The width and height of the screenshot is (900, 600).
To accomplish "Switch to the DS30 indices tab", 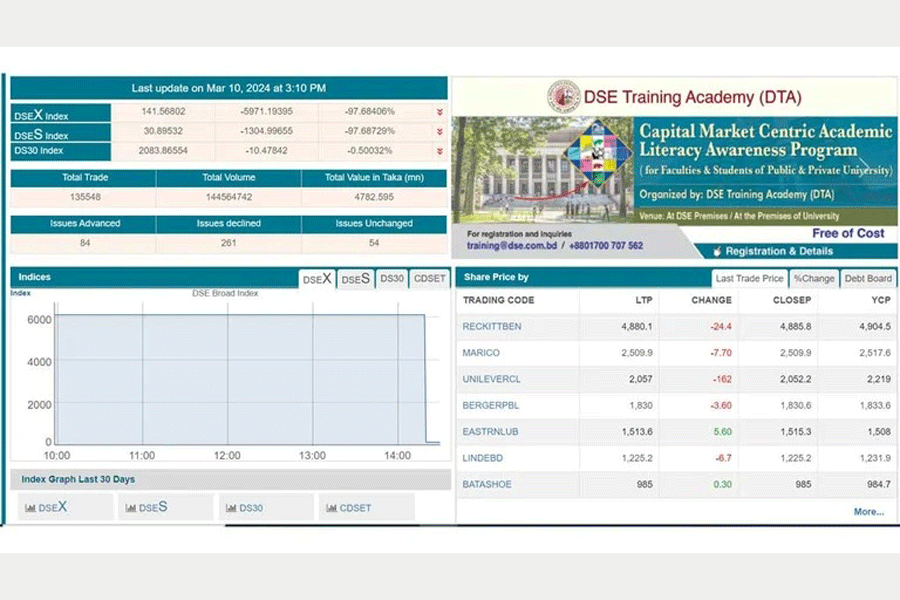I will (391, 279).
